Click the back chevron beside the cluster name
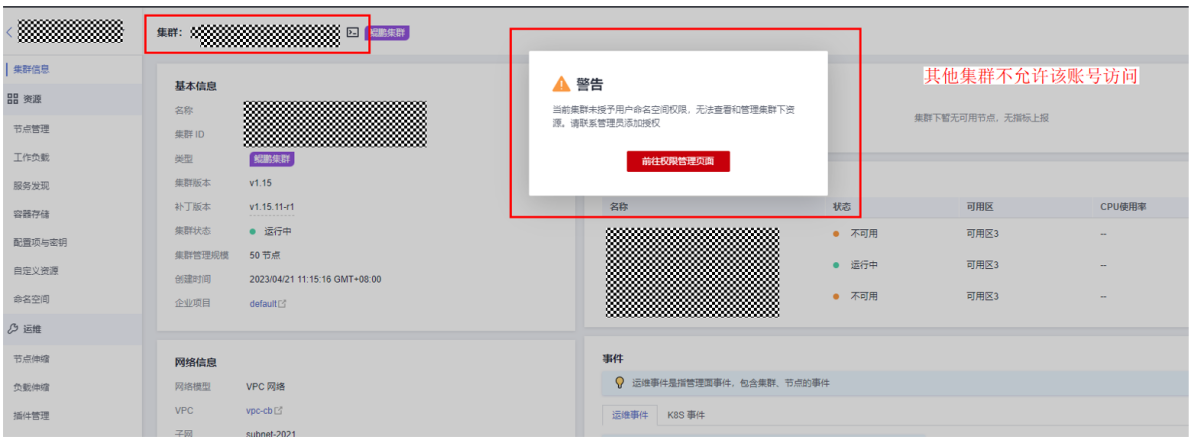 tap(8, 33)
